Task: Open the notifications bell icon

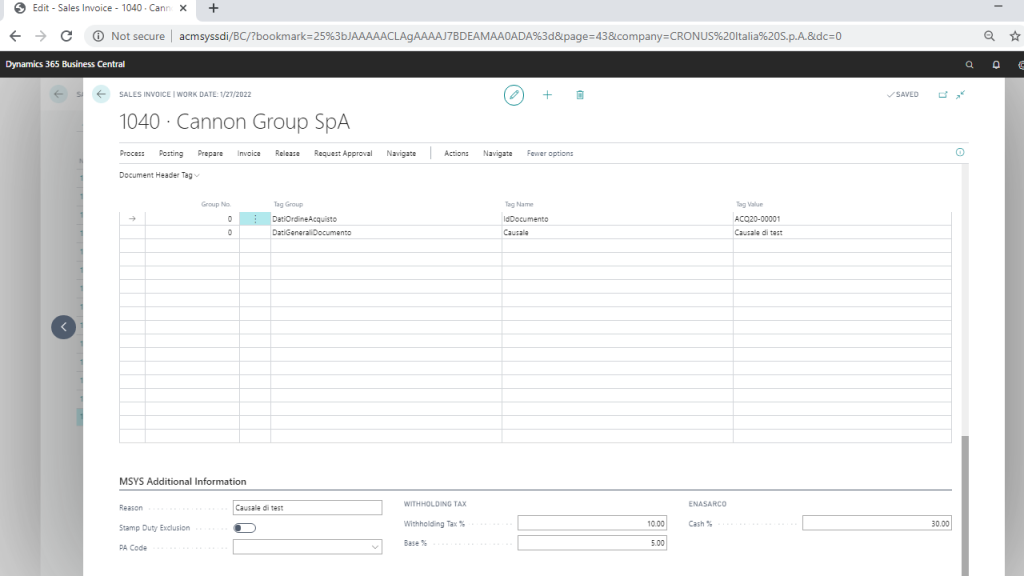Action: coord(996,64)
